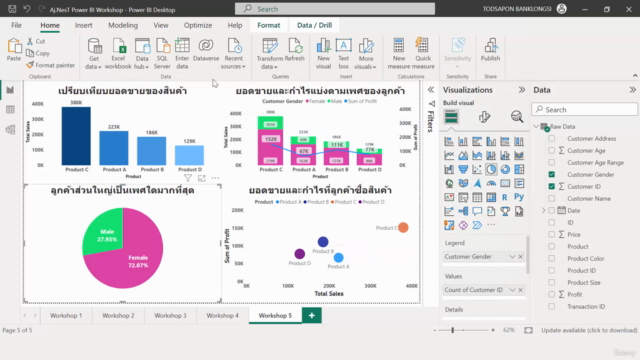640x360 pixels.
Task: Check the Customer Age Range field
Action: pyautogui.click(x=551, y=162)
